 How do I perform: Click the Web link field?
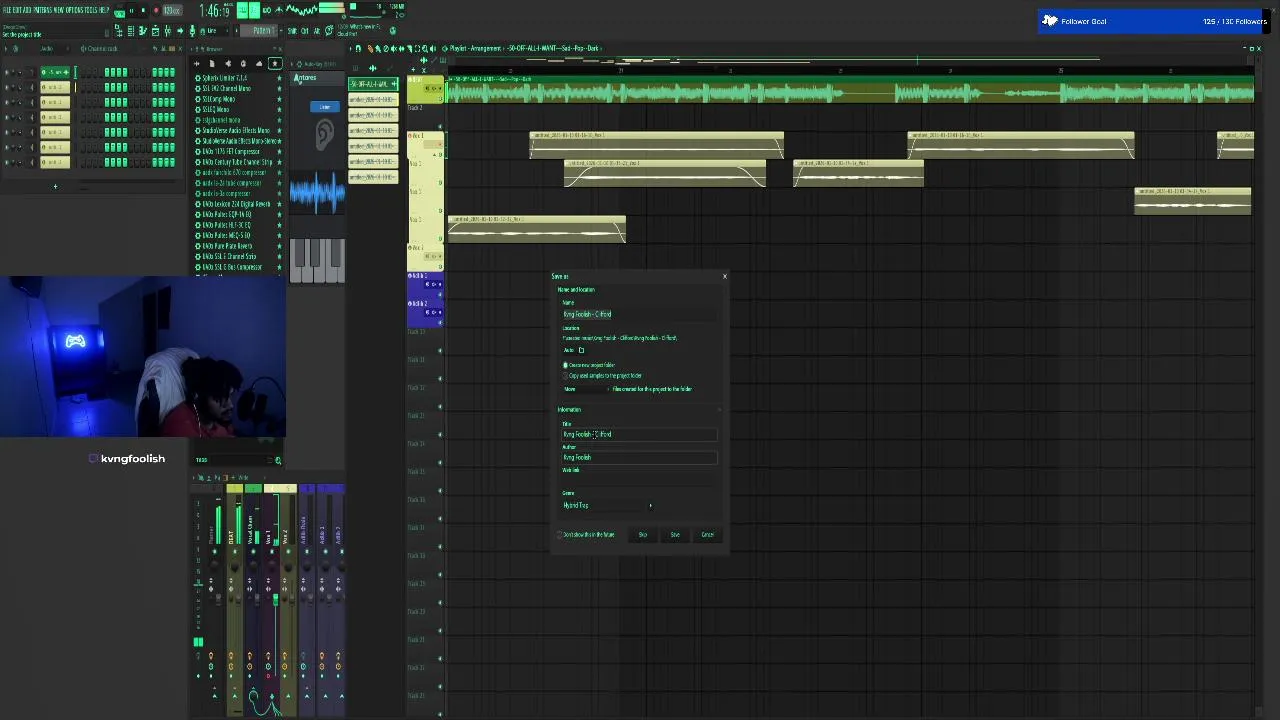pos(639,479)
